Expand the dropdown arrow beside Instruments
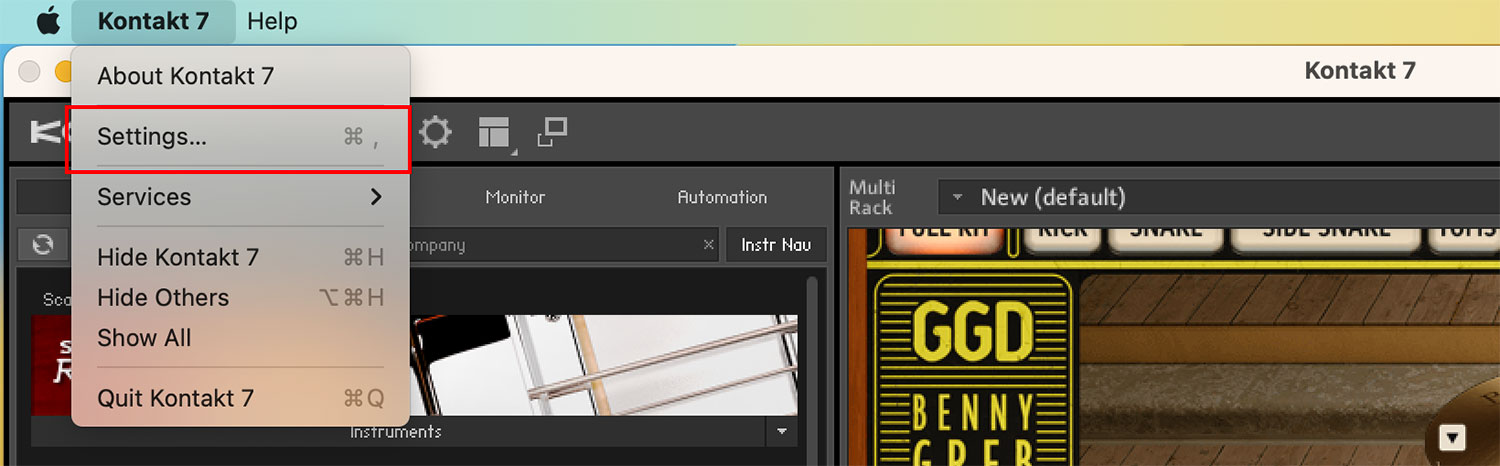This screenshot has width=1500, height=466. pyautogui.click(x=781, y=432)
